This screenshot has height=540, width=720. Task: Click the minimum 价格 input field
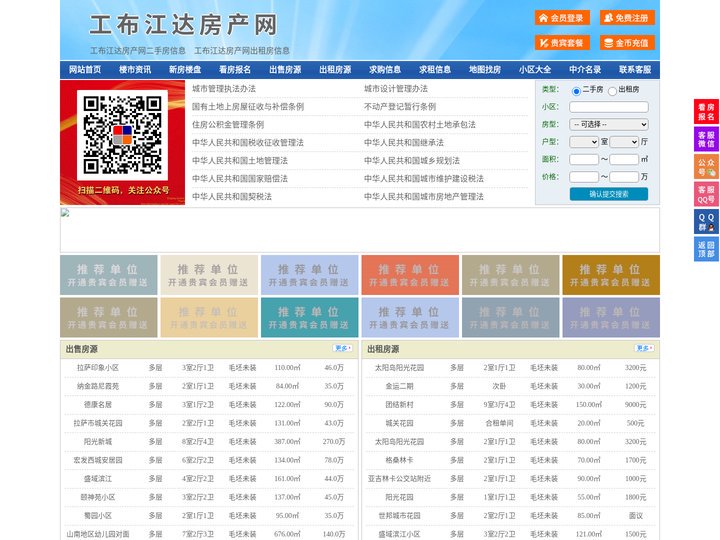[584, 177]
